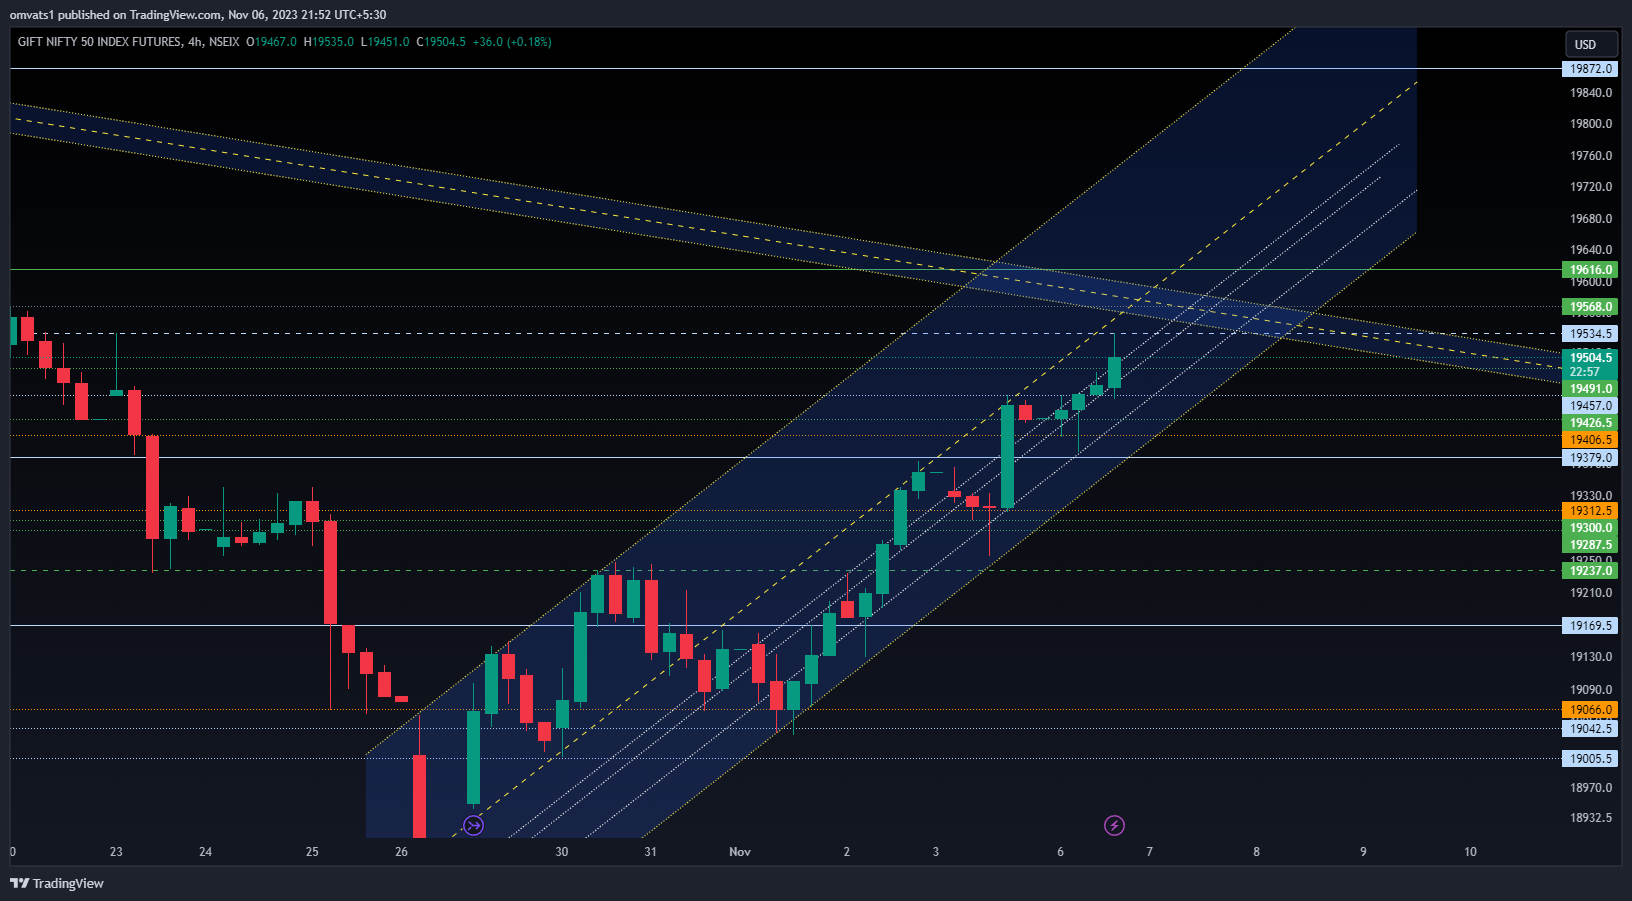This screenshot has height=901, width=1632.
Task: Click the 19090.0 price axis tick
Action: tap(1591, 690)
